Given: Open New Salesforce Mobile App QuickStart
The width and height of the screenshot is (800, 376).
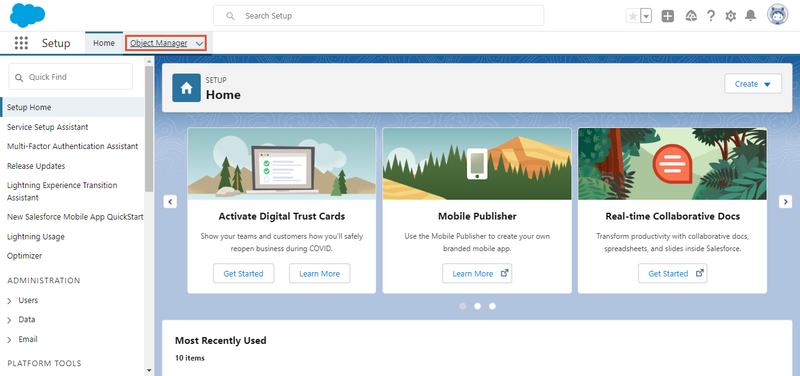Looking at the screenshot, I should tap(75, 217).
